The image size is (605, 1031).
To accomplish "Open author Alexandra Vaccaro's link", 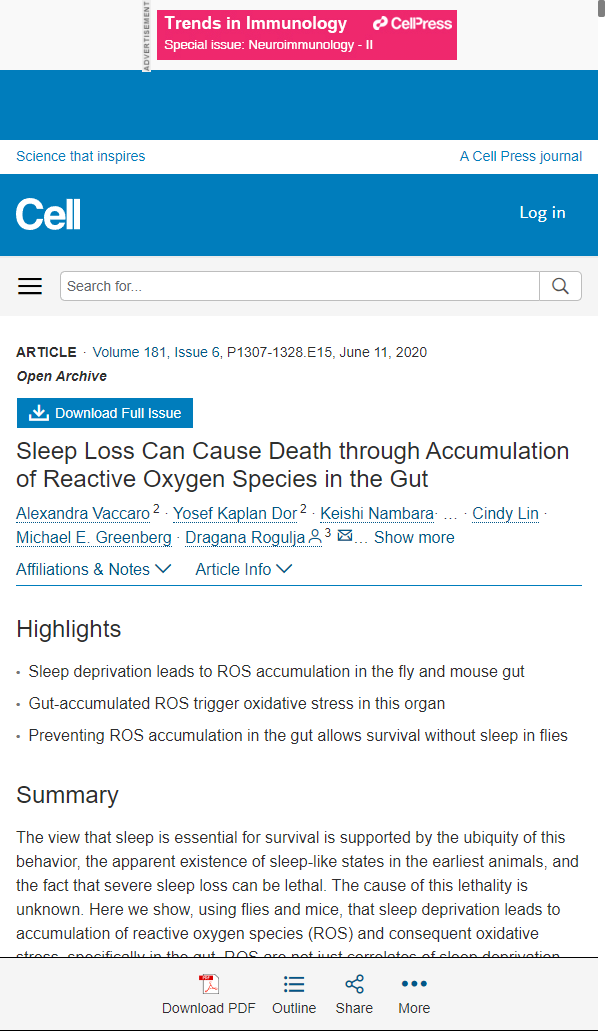I will pos(83,514).
